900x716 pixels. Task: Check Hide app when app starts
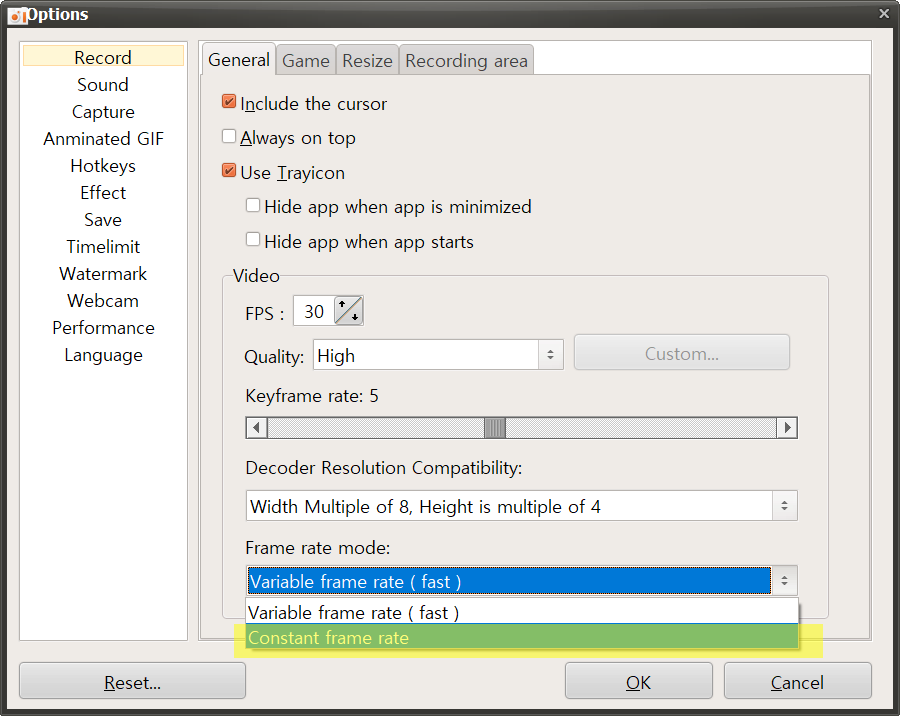253,240
